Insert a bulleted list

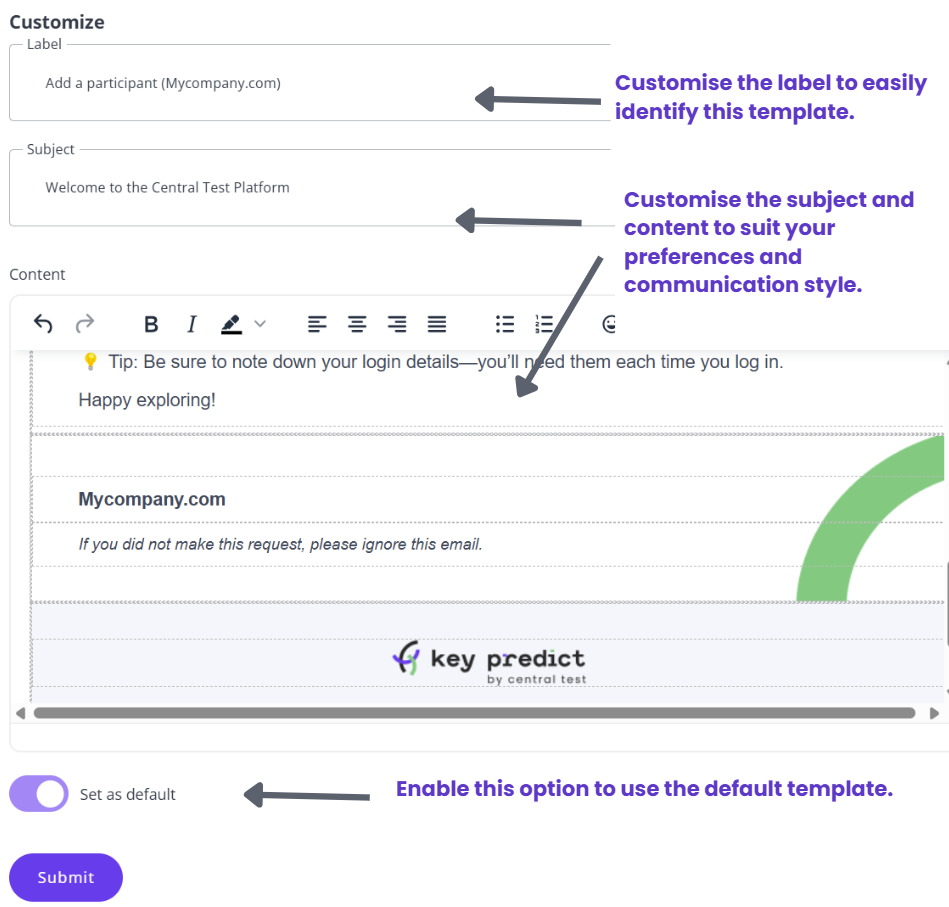[505, 324]
